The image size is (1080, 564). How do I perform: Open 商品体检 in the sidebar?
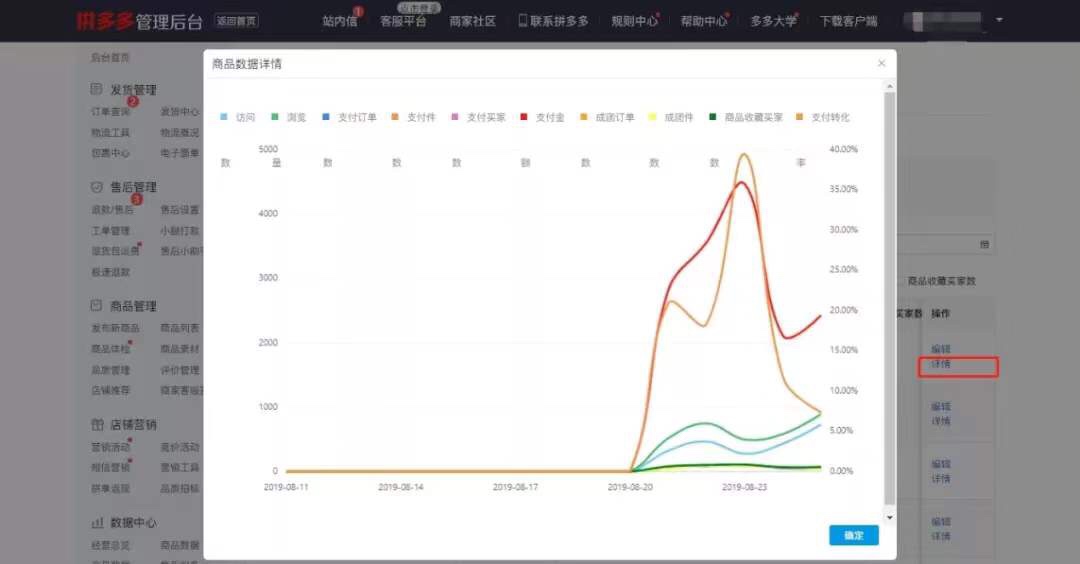tap(110, 349)
